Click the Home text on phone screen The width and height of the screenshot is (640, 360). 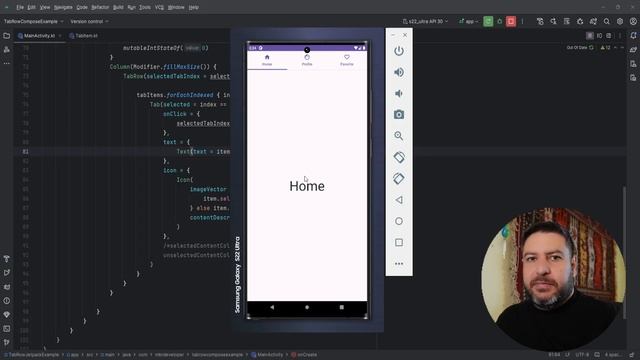(x=307, y=186)
